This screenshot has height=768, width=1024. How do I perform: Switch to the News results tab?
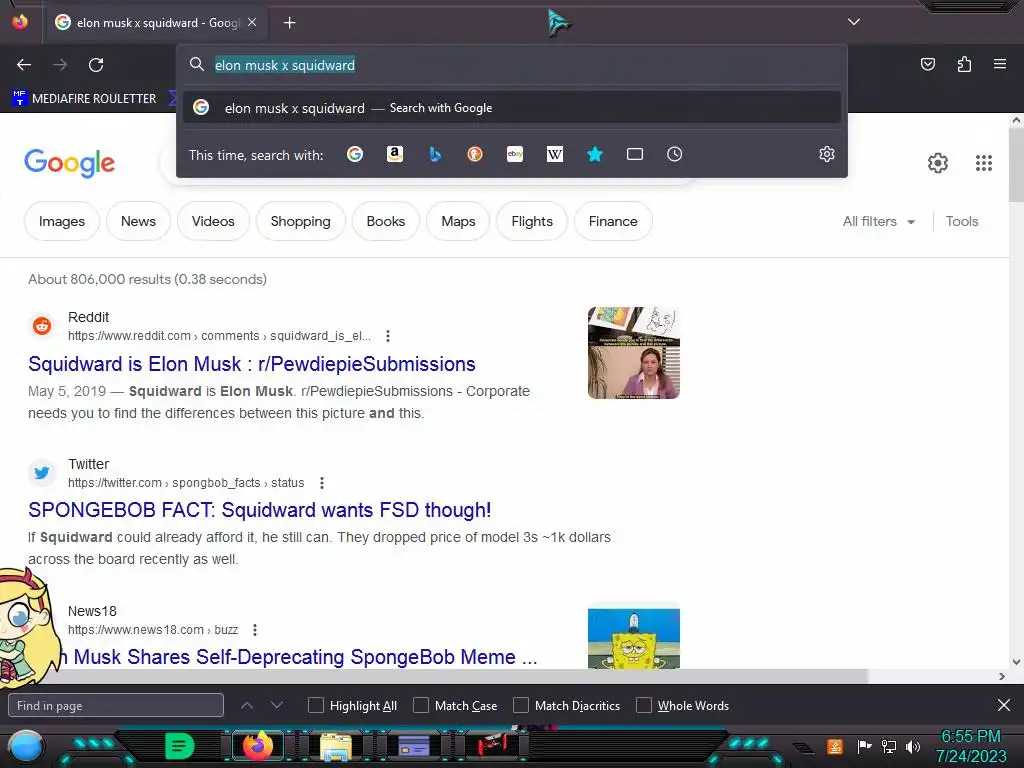pyautogui.click(x=138, y=221)
